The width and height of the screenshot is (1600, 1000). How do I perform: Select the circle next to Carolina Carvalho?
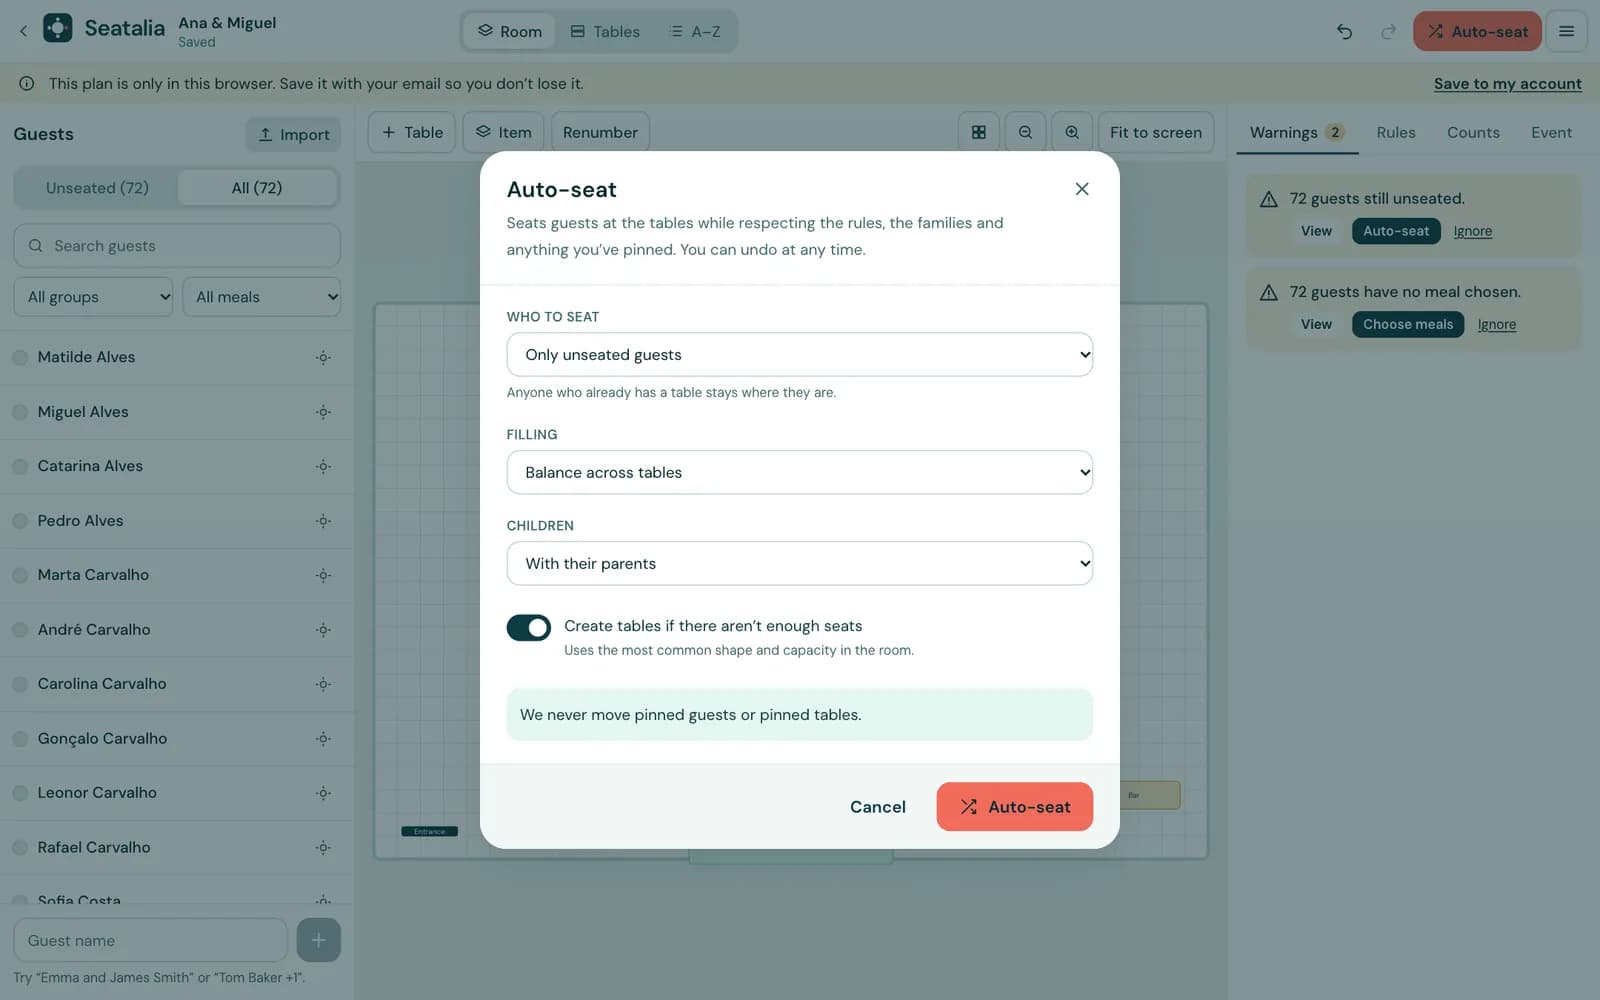click(20, 684)
